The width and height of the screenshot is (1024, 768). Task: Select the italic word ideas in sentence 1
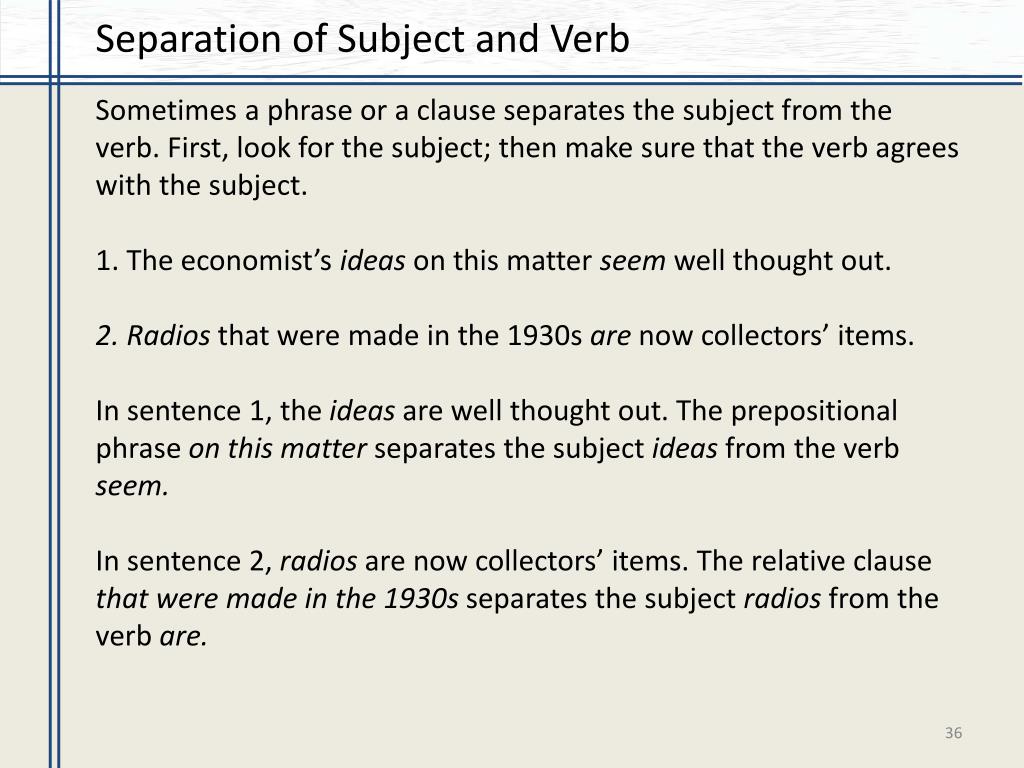pyautogui.click(x=372, y=261)
